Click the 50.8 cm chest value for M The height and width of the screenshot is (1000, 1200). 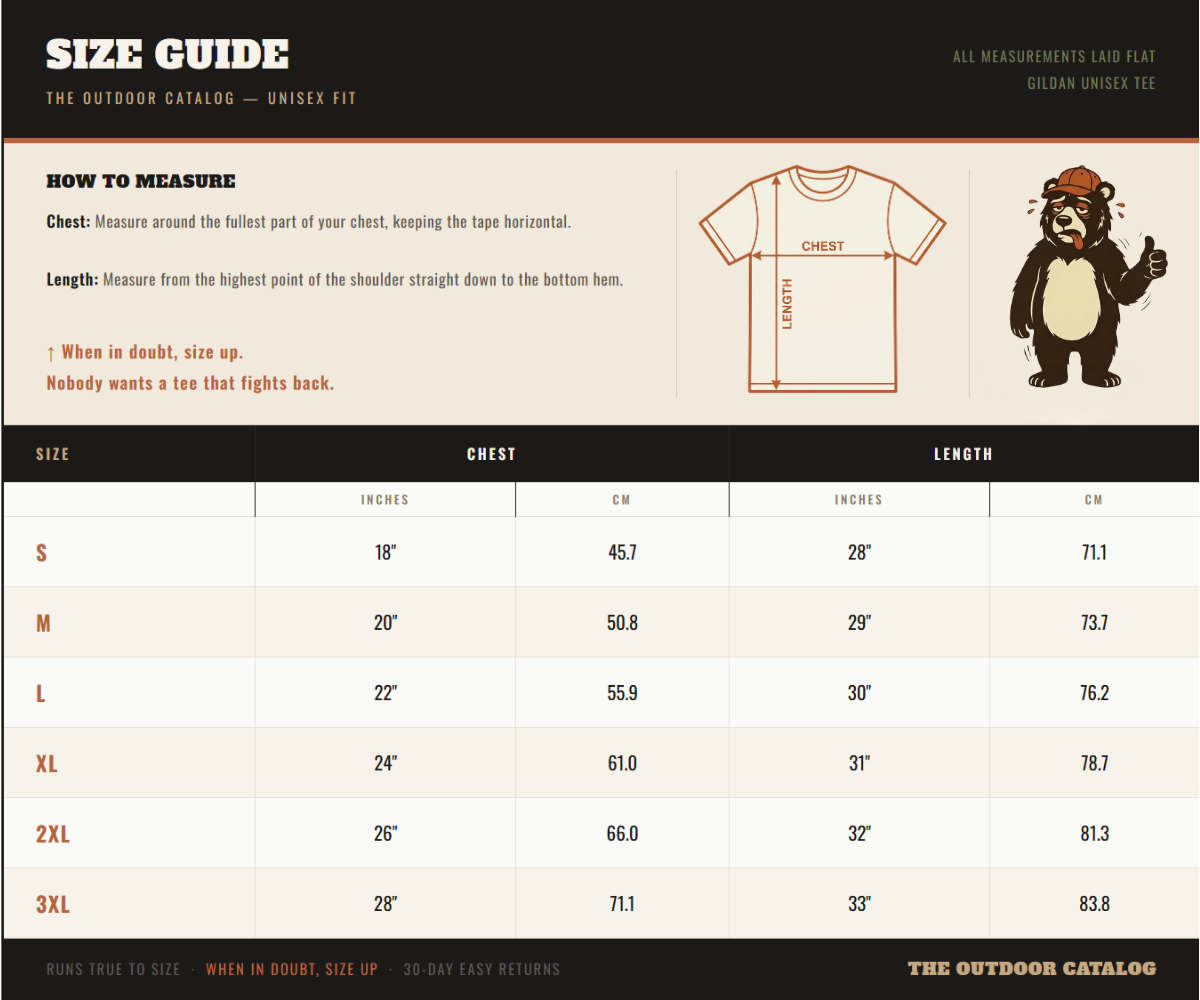point(622,623)
